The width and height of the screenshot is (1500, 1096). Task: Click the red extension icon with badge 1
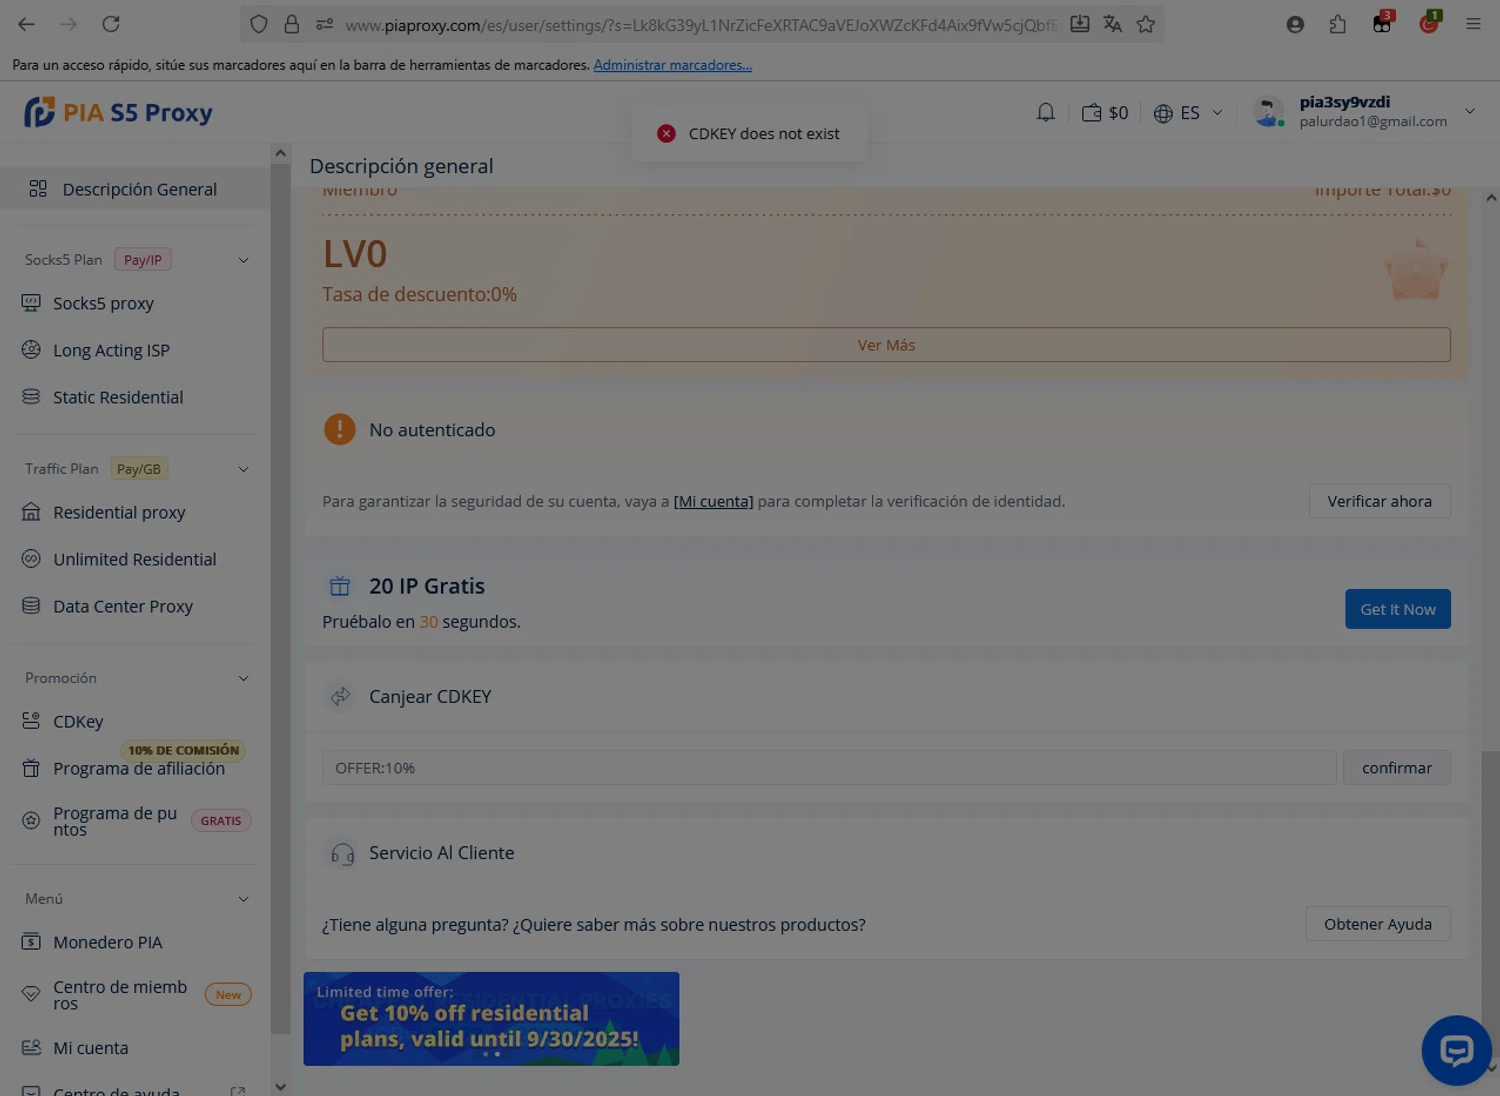click(x=1429, y=23)
